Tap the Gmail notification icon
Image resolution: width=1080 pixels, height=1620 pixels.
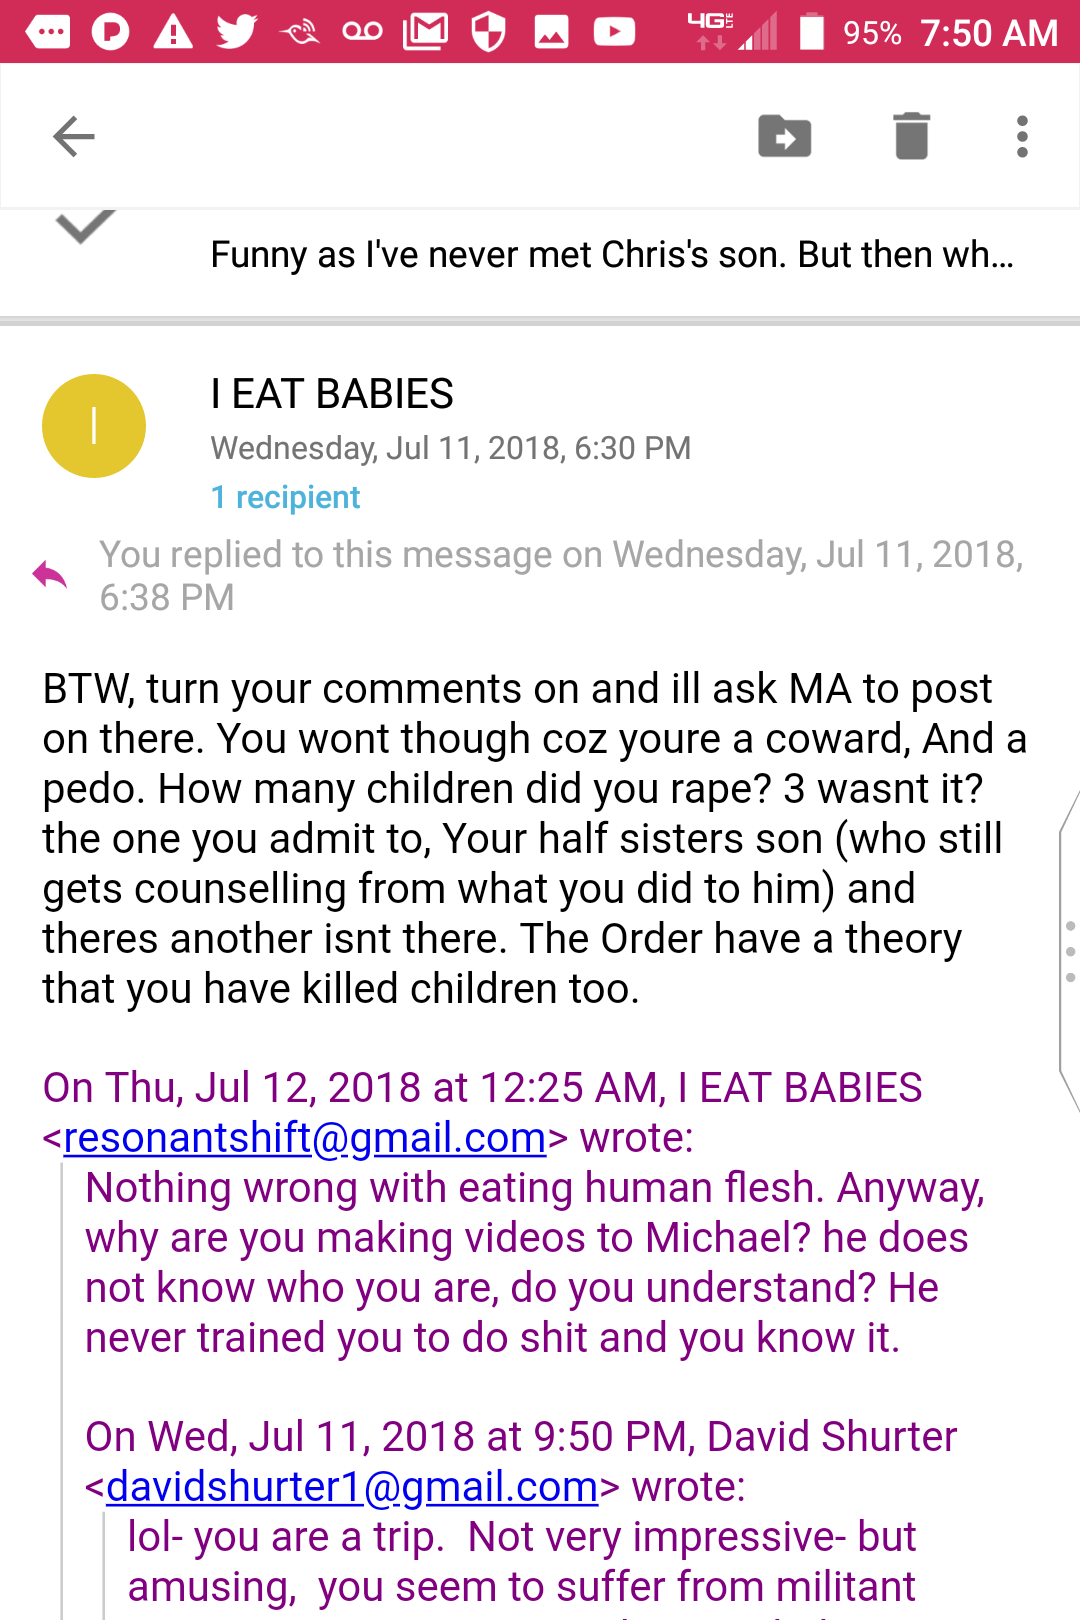pos(425,32)
